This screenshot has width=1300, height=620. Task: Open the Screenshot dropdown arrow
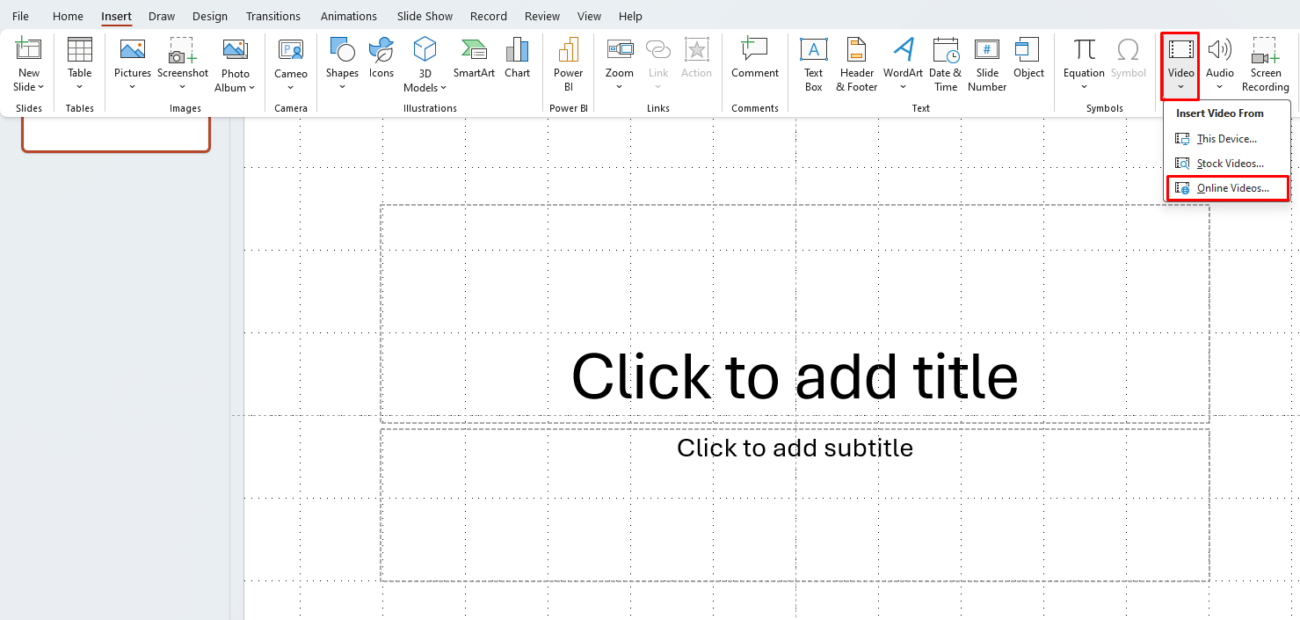pos(182,87)
